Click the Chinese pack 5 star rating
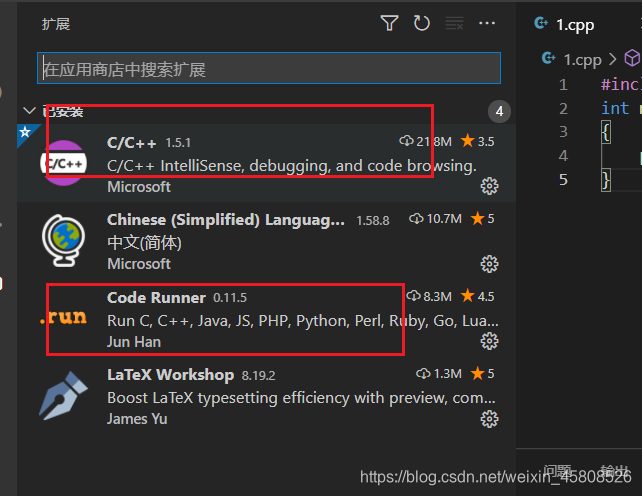The height and width of the screenshot is (496, 642). click(x=482, y=219)
